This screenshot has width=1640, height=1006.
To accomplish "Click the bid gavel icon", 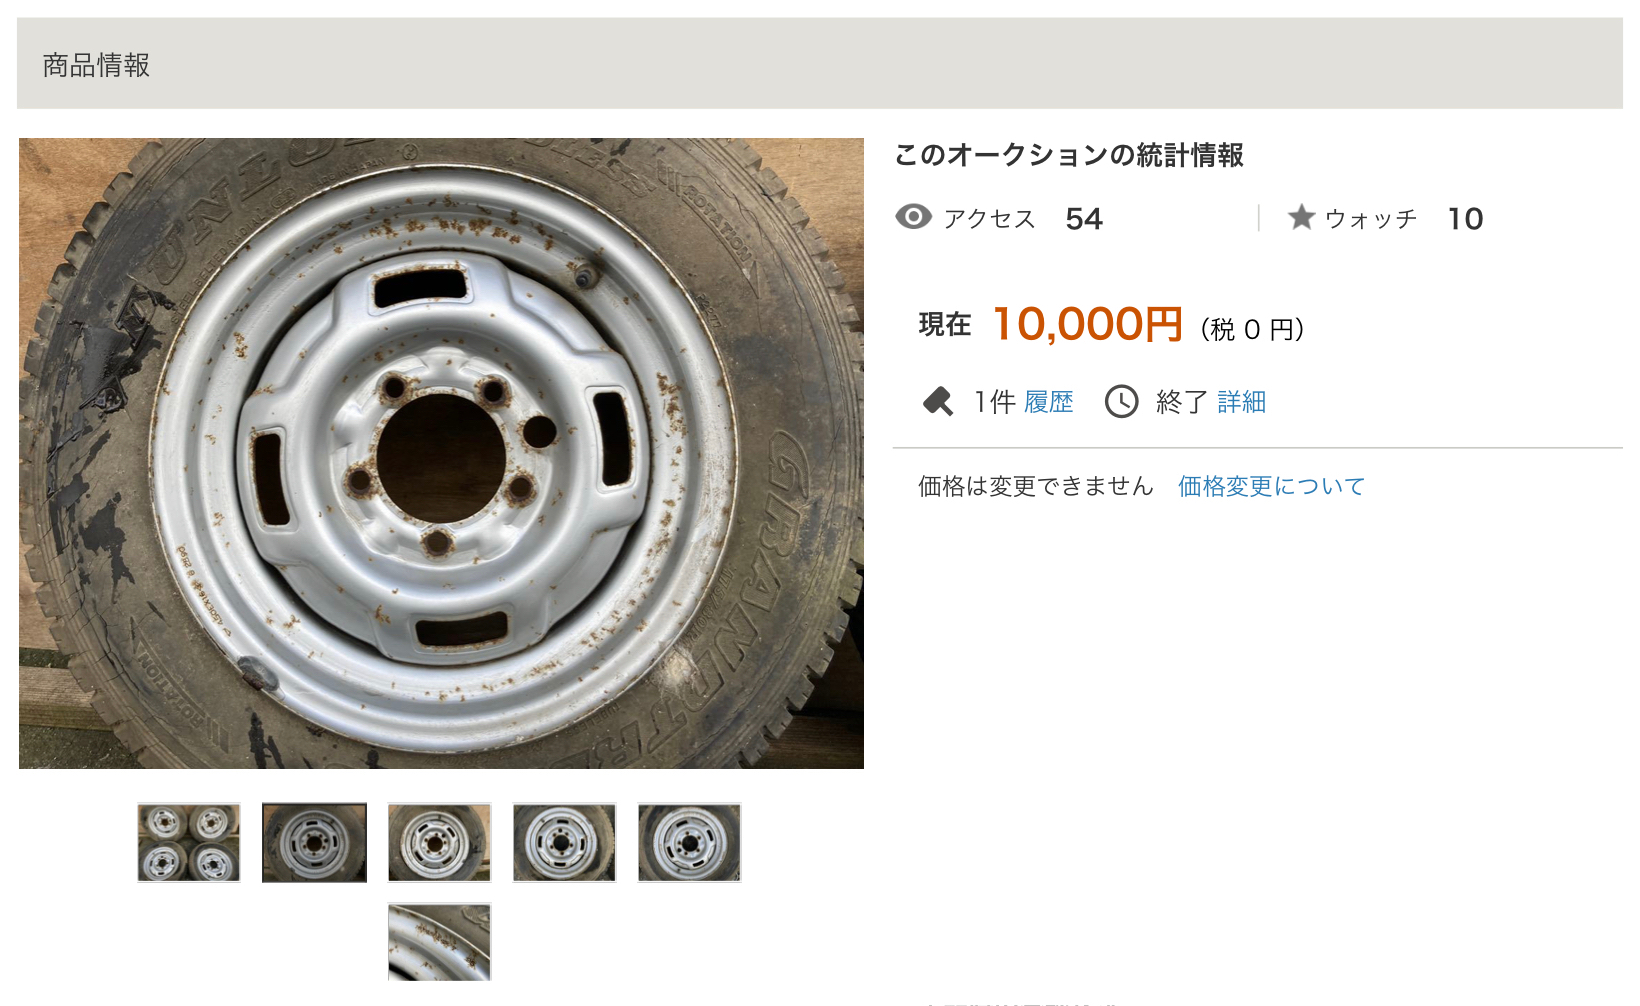I will [938, 402].
